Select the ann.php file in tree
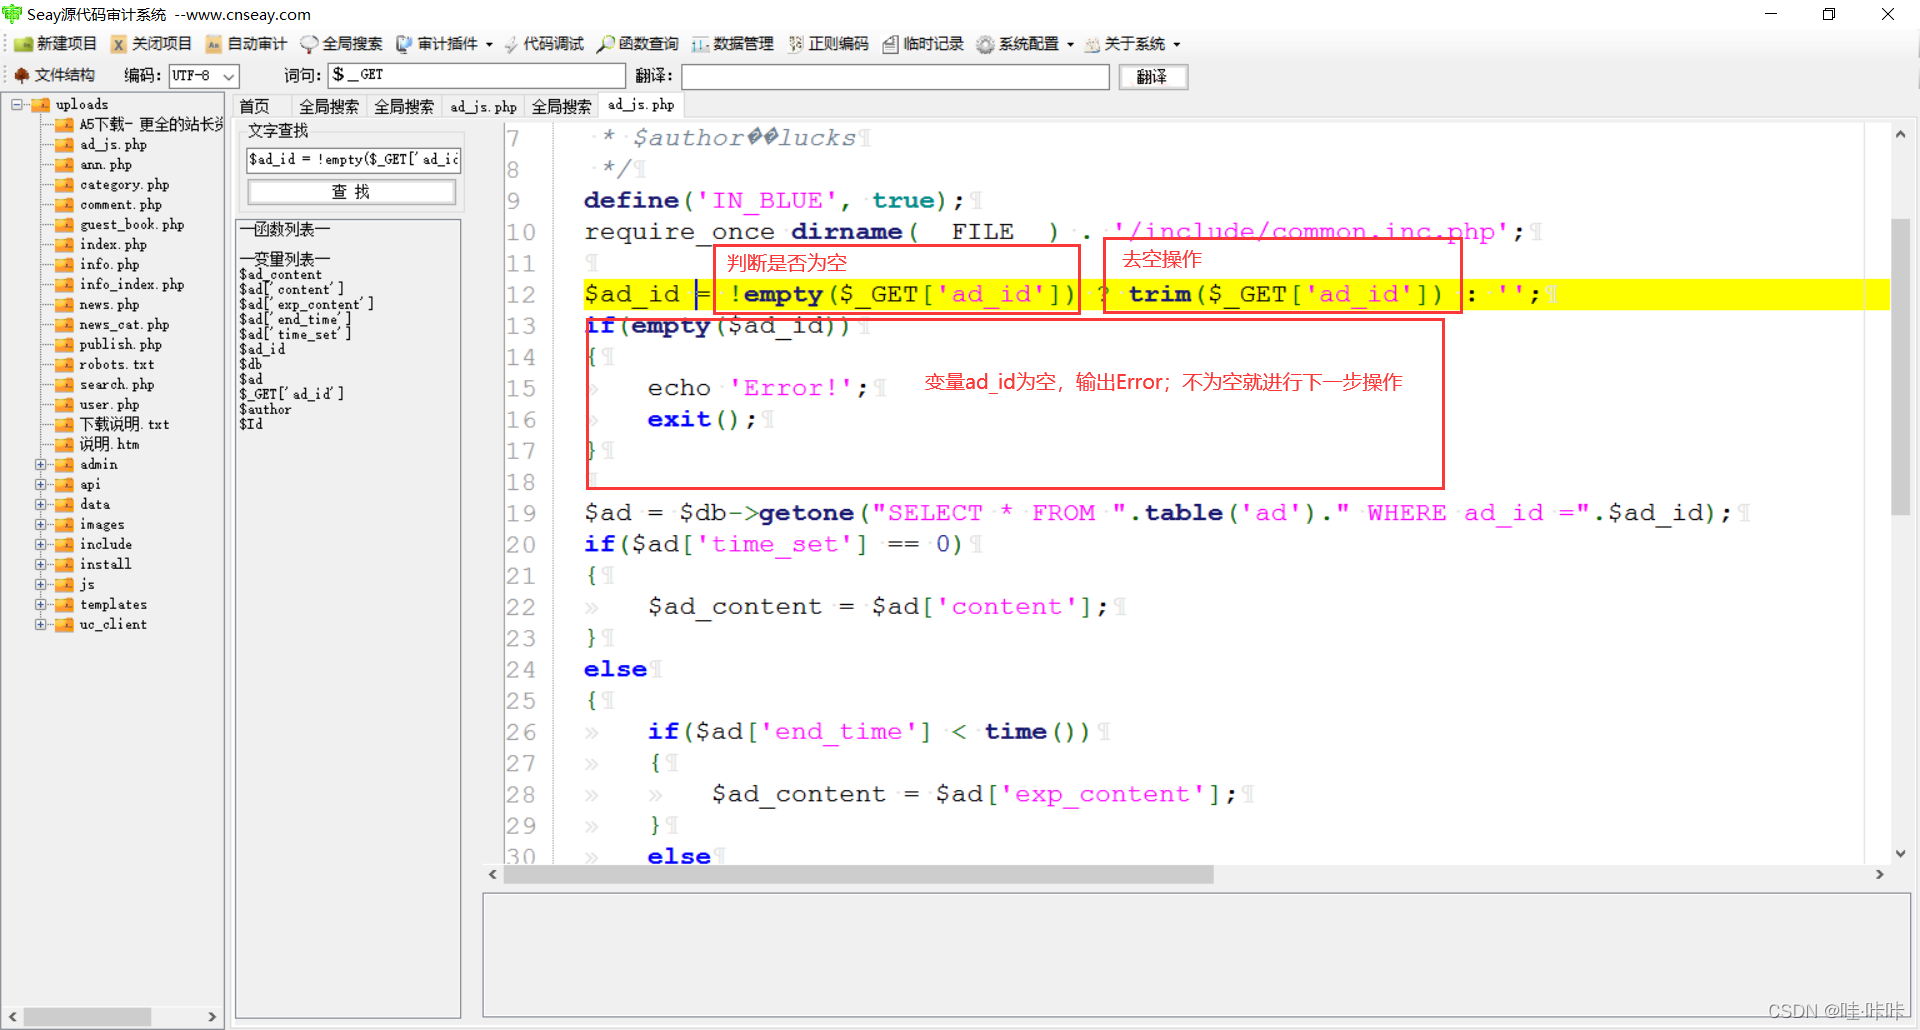 (105, 165)
